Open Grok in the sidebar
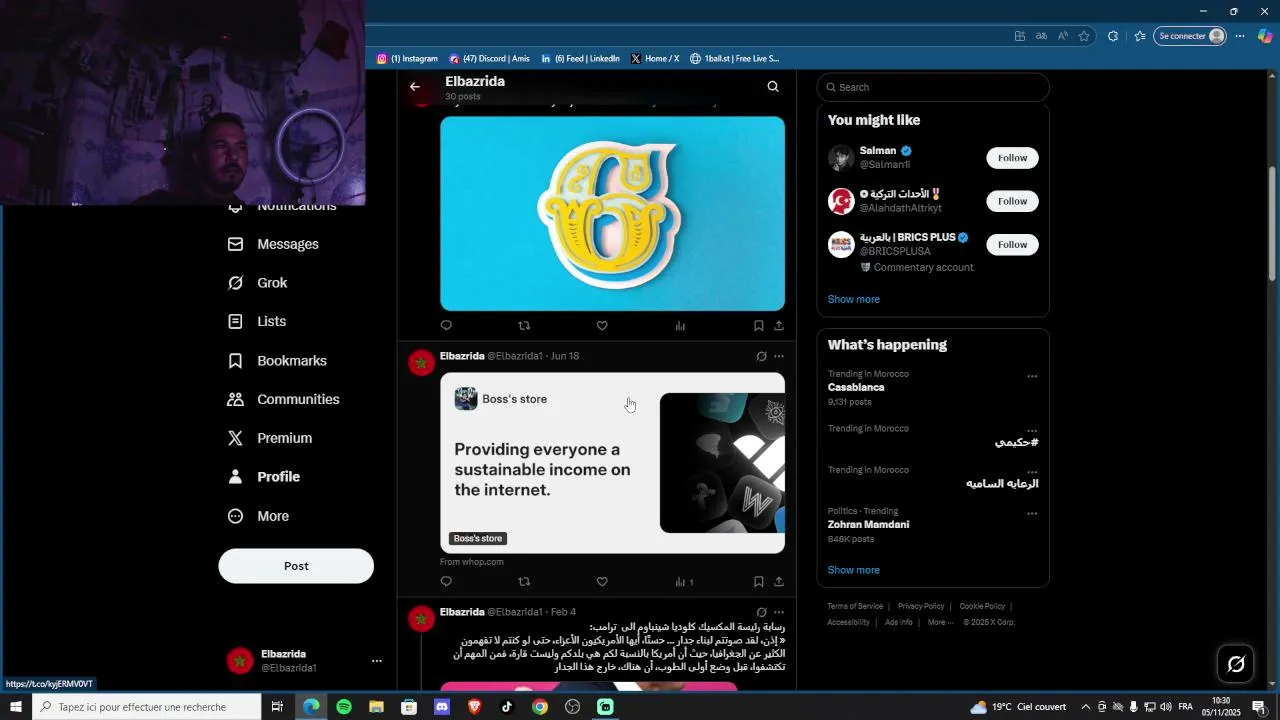1280x720 pixels. (257, 283)
